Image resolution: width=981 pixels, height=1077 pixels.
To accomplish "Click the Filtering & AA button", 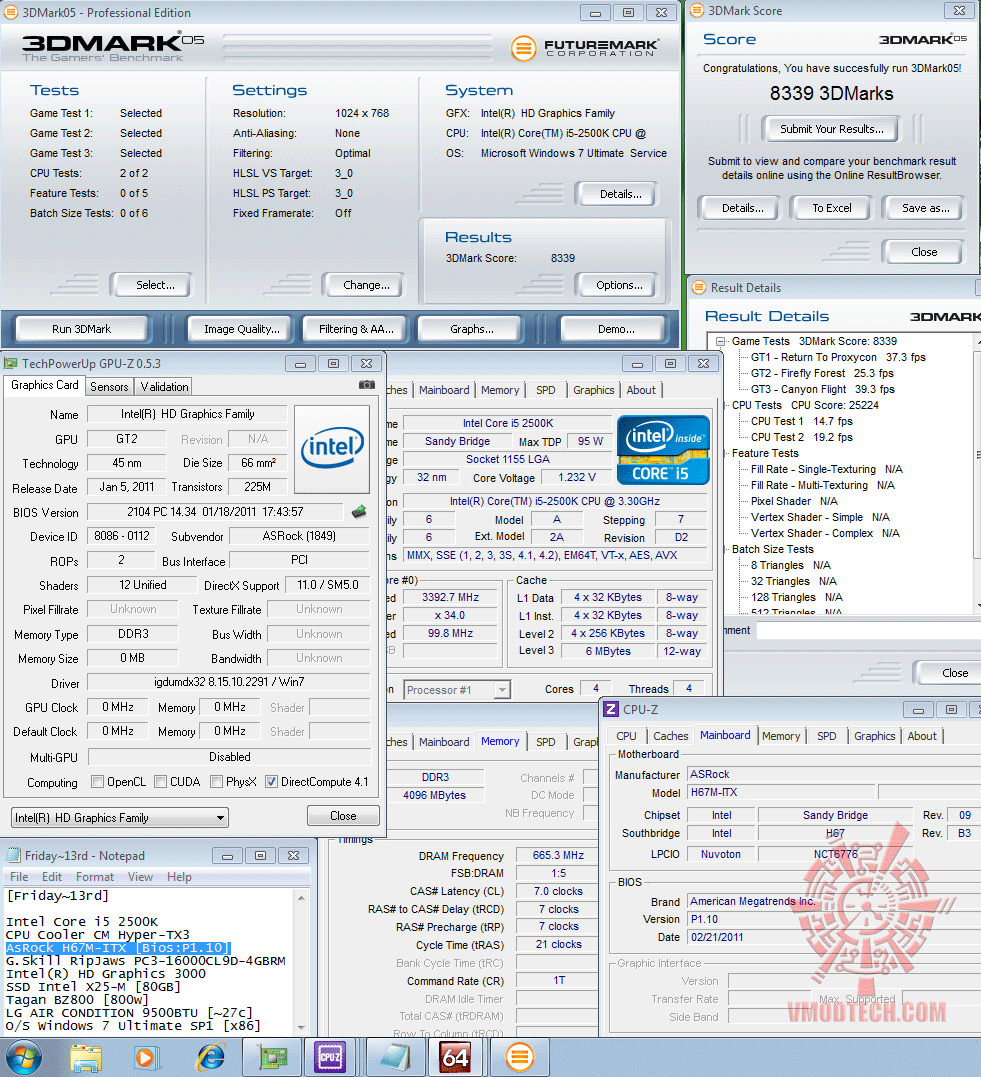I will click(x=356, y=329).
